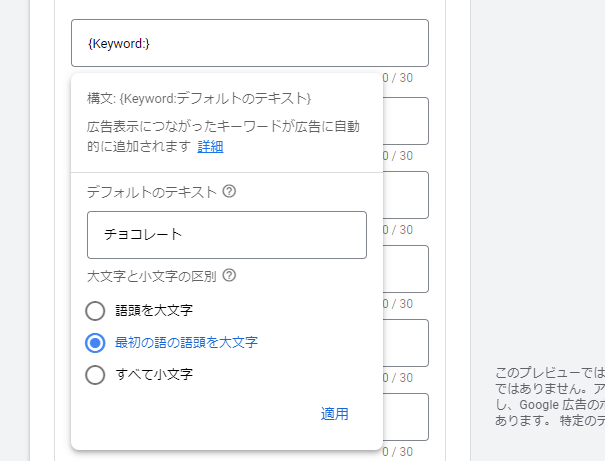Screen dimensions: 605x461
Task: Click the 構文: {Keyword:デフォルトのテキスト} syntax text
Action: point(199,99)
